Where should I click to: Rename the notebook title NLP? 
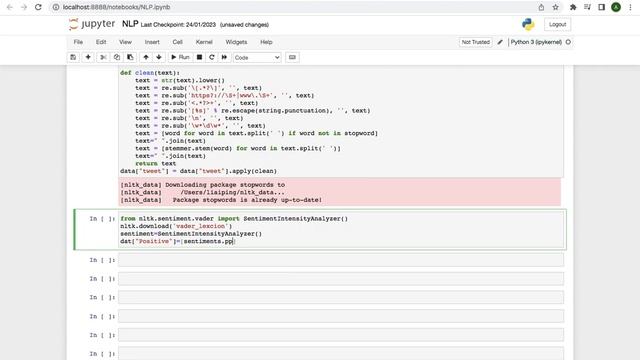click(130, 24)
